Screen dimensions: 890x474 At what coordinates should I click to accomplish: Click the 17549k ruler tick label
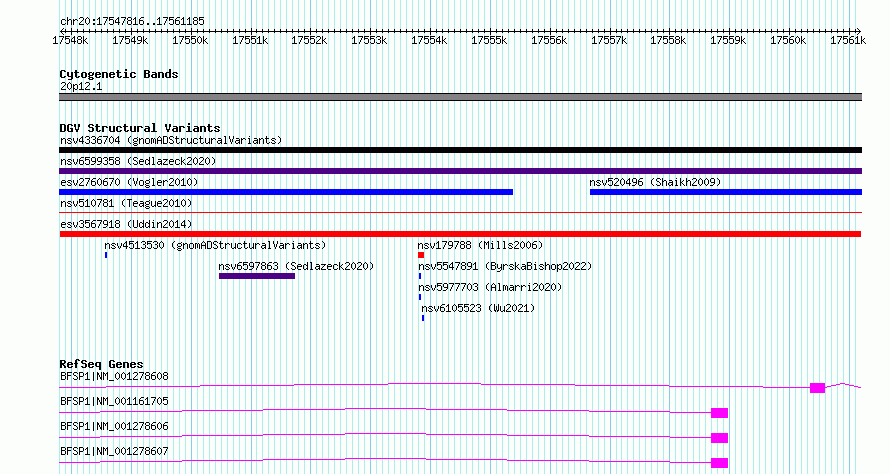coord(130,40)
